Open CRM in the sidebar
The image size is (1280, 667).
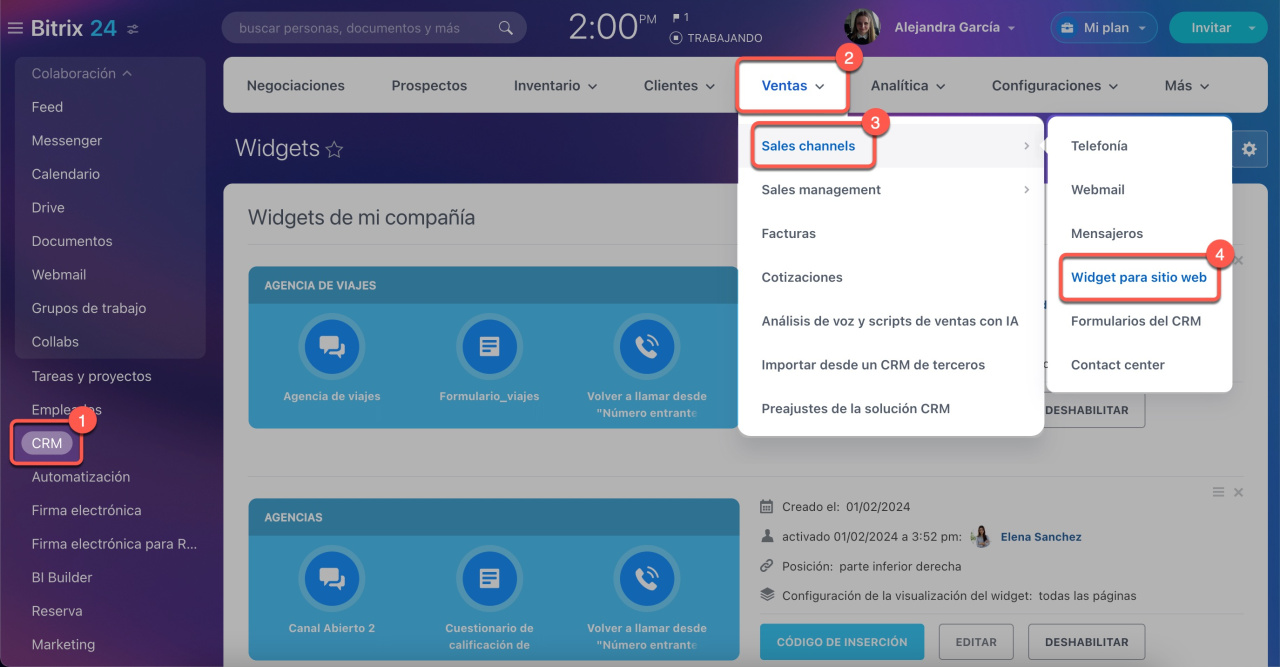(47, 443)
